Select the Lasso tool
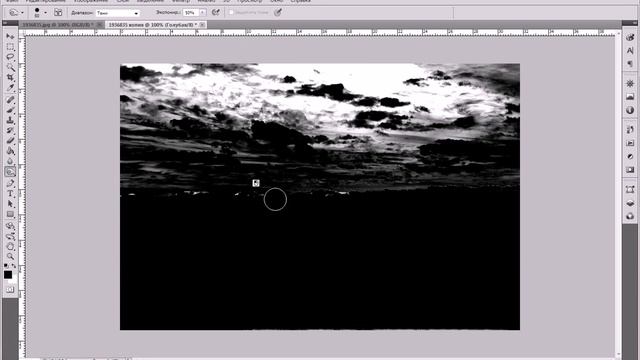 click(10, 57)
